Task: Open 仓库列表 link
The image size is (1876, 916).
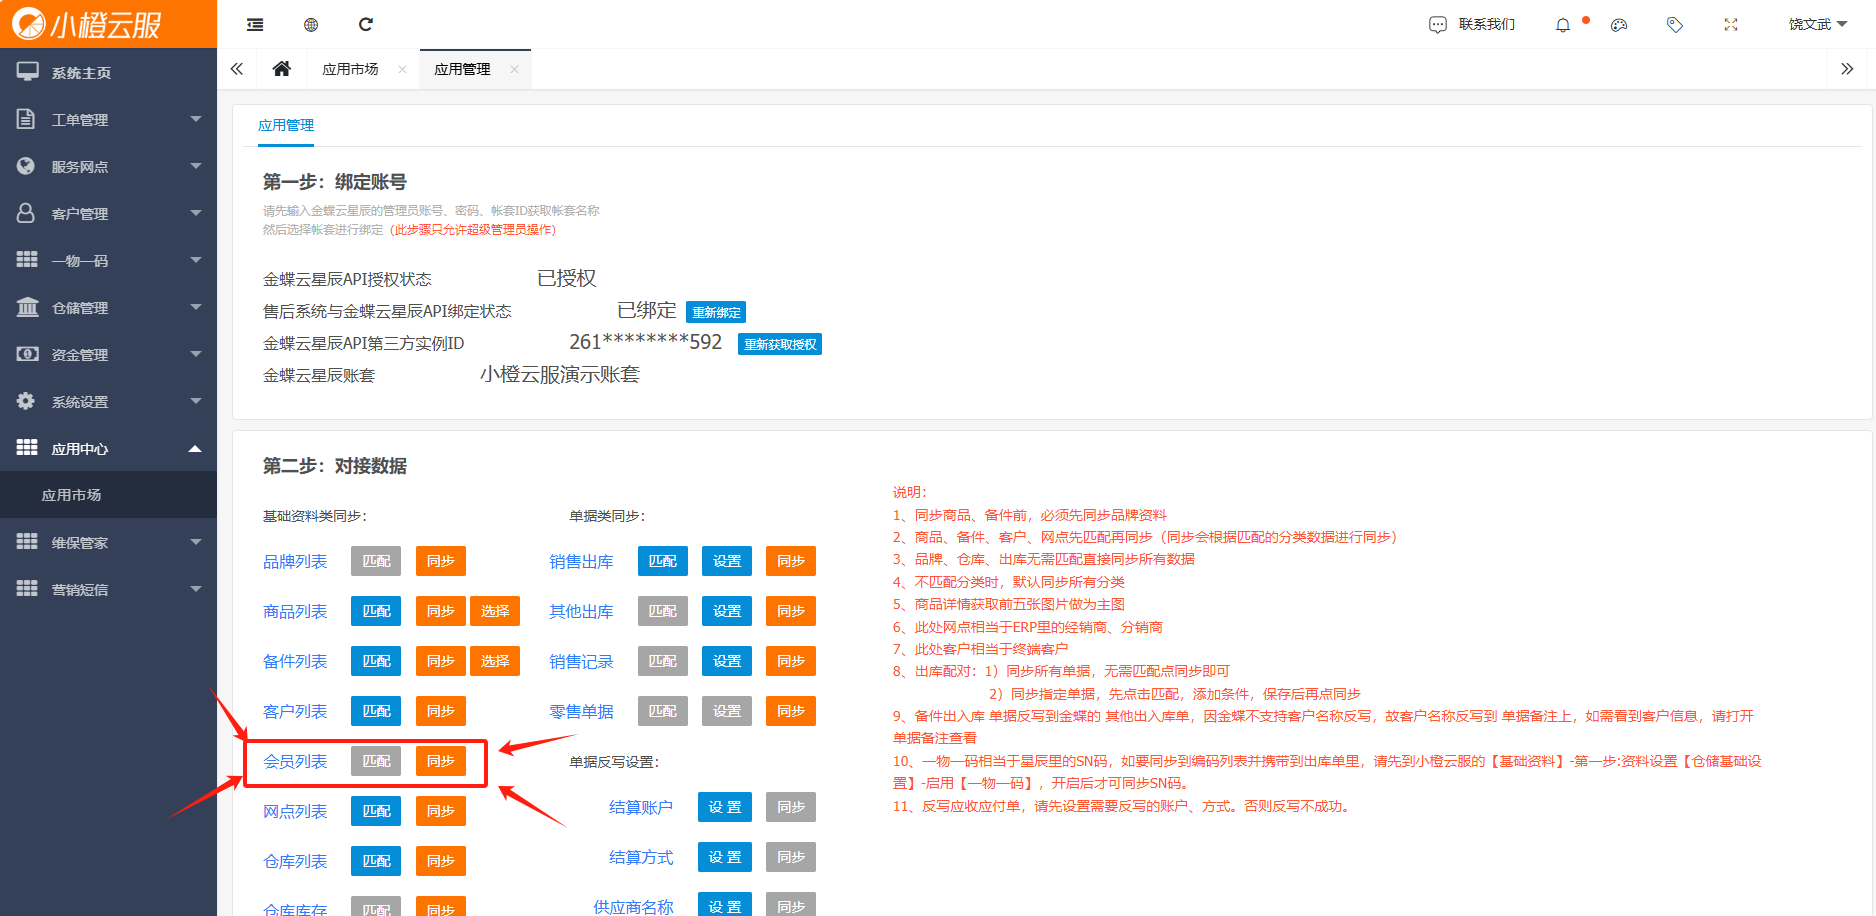Action: 295,861
